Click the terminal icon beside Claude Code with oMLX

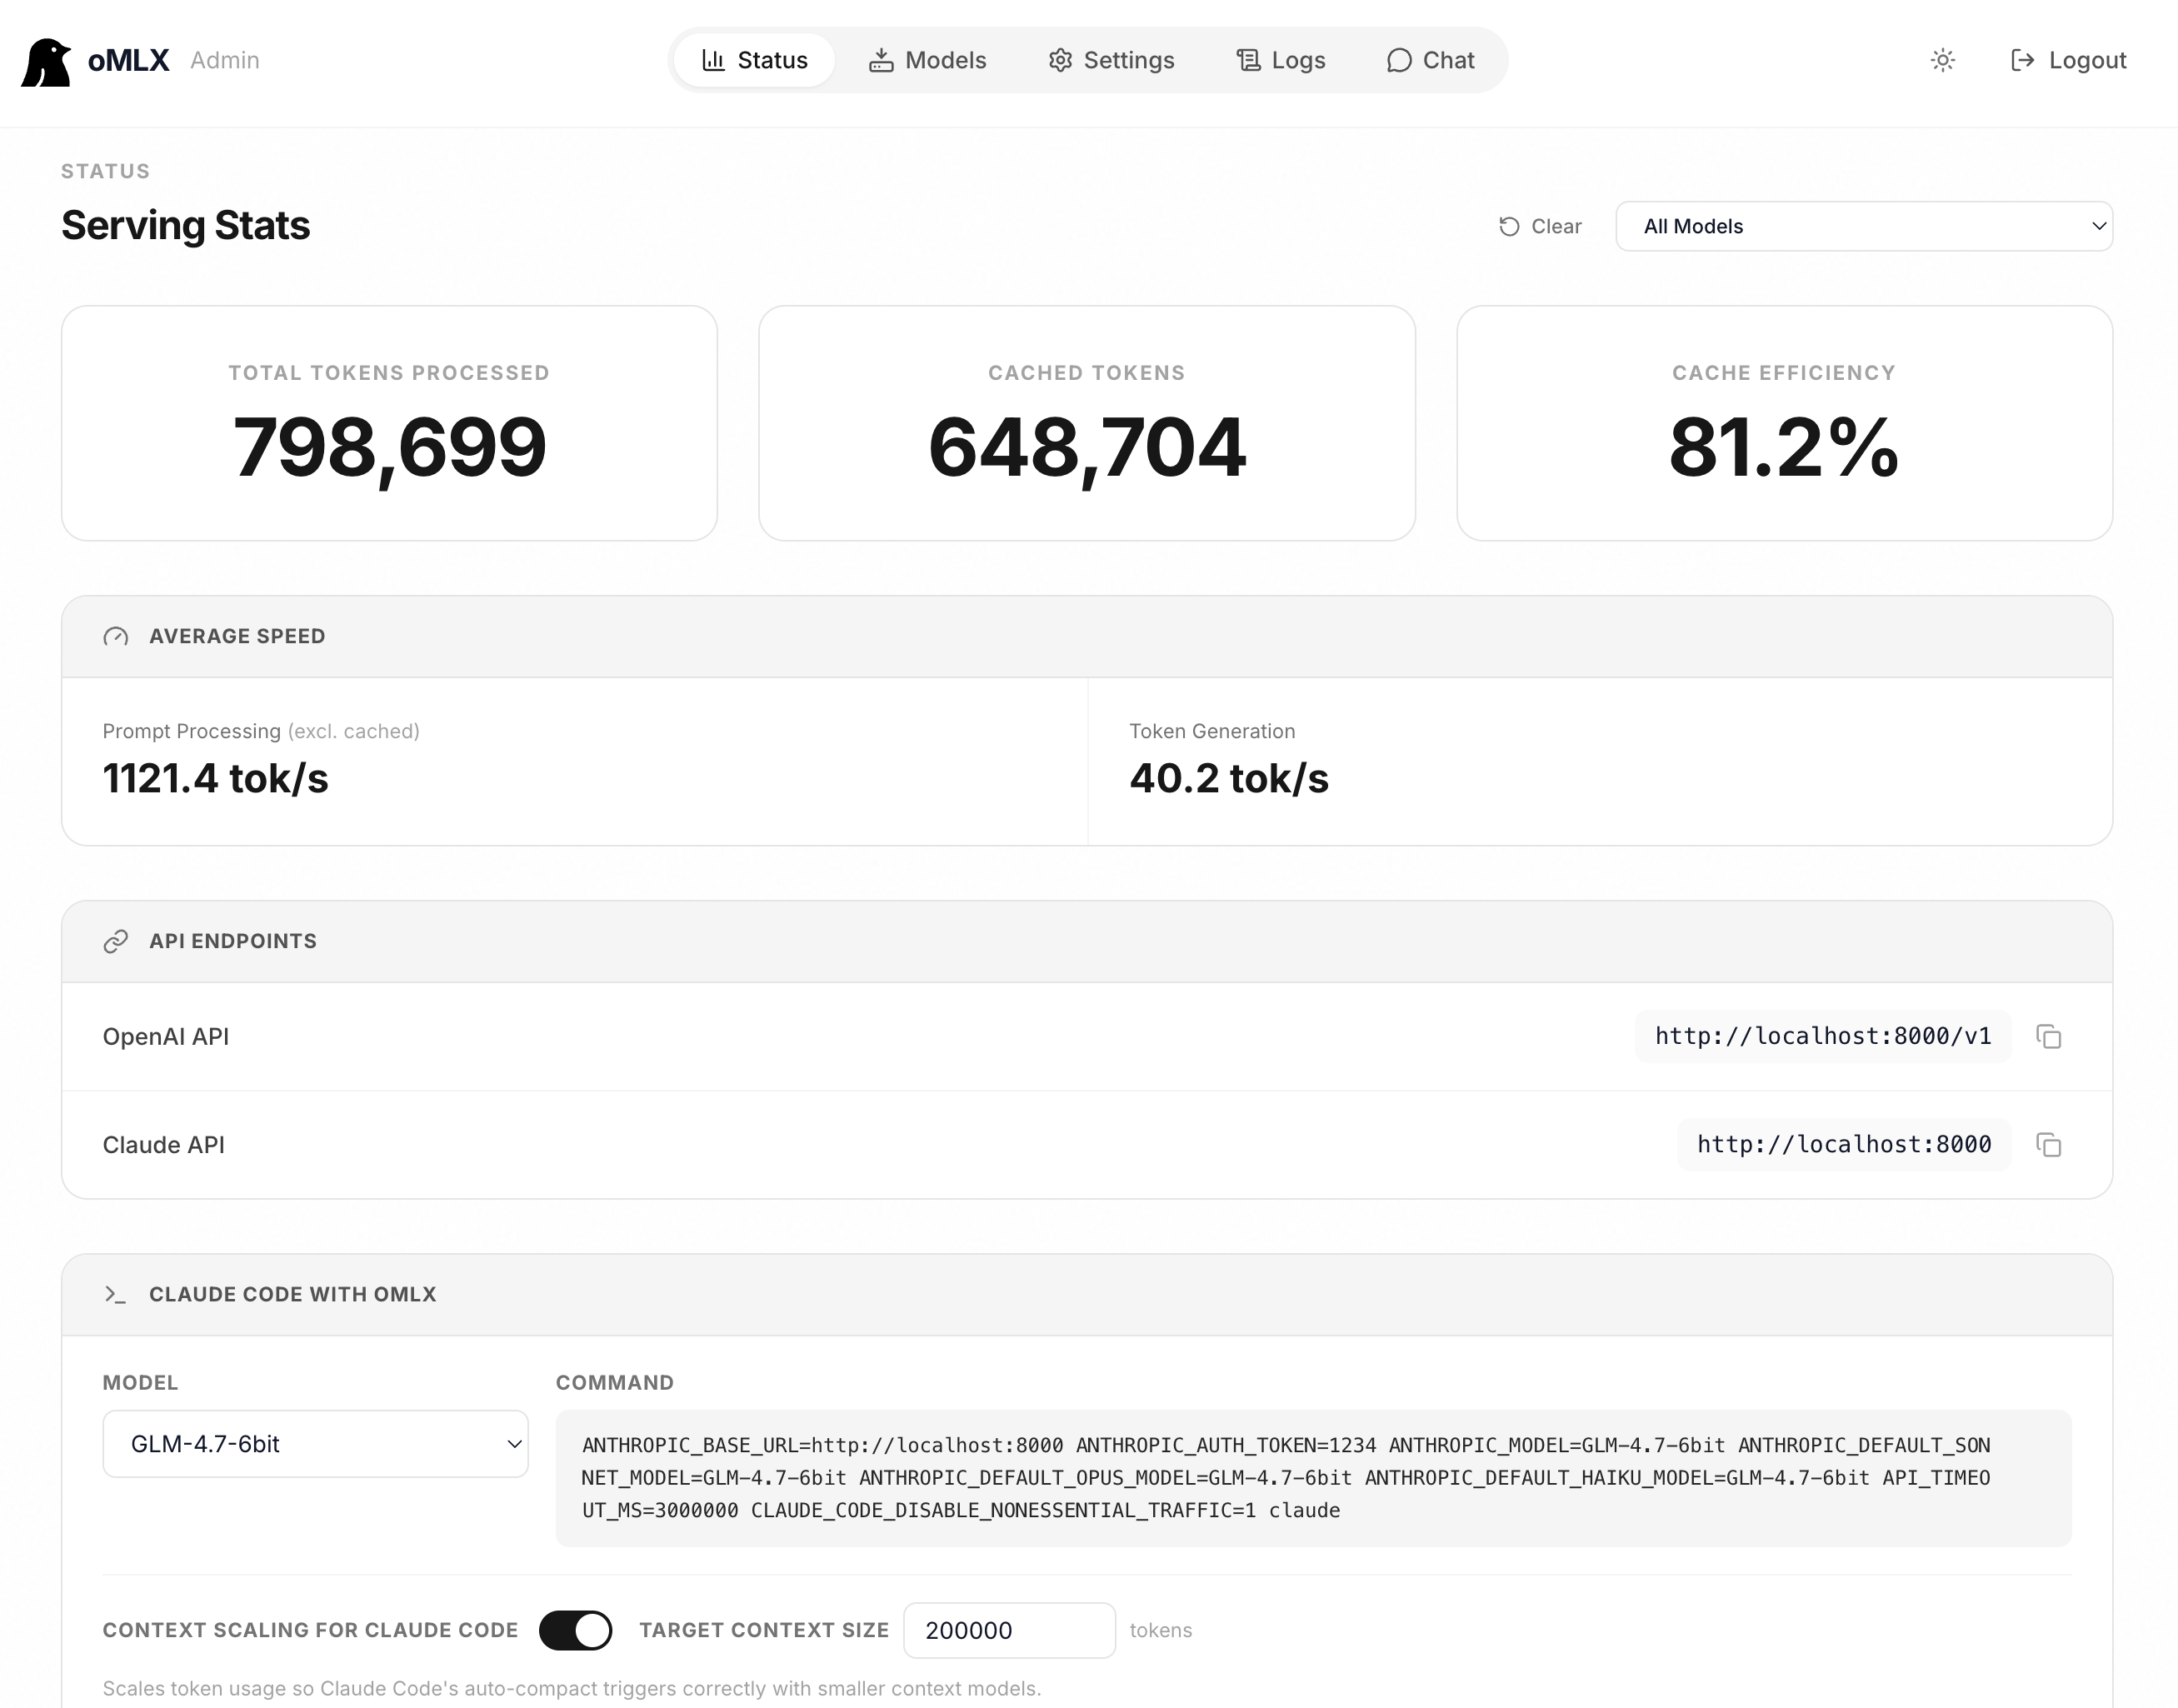(117, 1294)
